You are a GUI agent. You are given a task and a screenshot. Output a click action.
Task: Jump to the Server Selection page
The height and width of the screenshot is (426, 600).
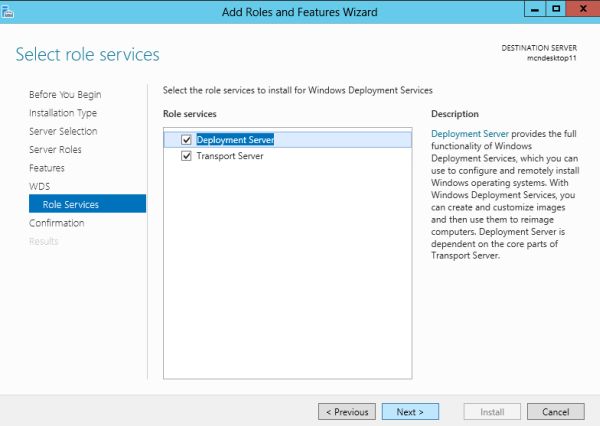pos(63,131)
